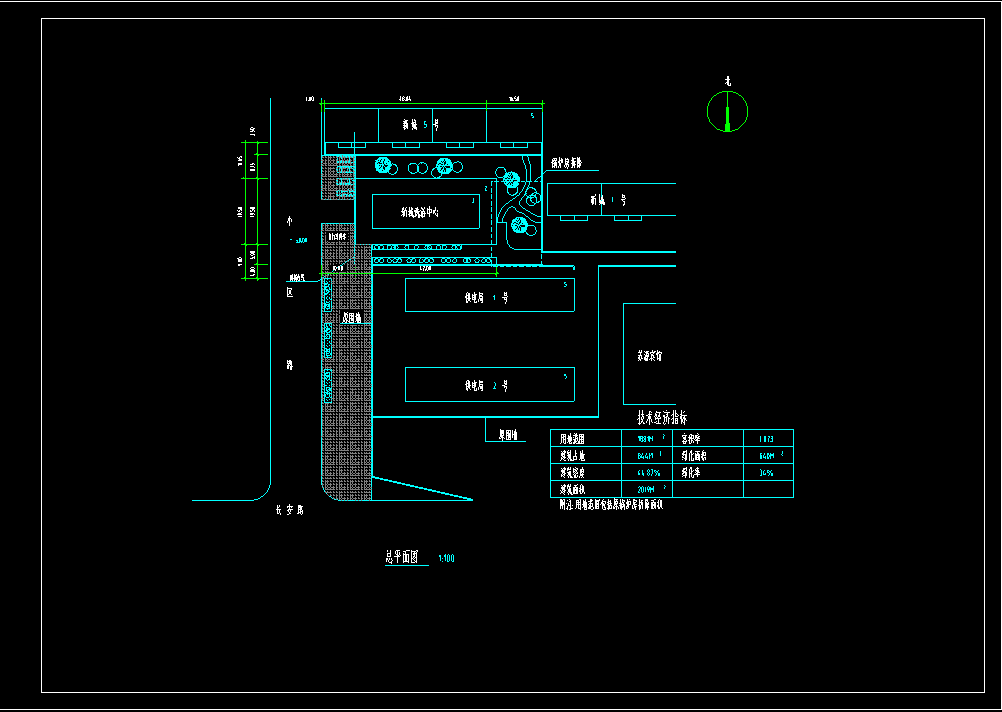Select the upper 供电局 1号 building rectangle label
The width and height of the screenshot is (1002, 712).
[487, 297]
